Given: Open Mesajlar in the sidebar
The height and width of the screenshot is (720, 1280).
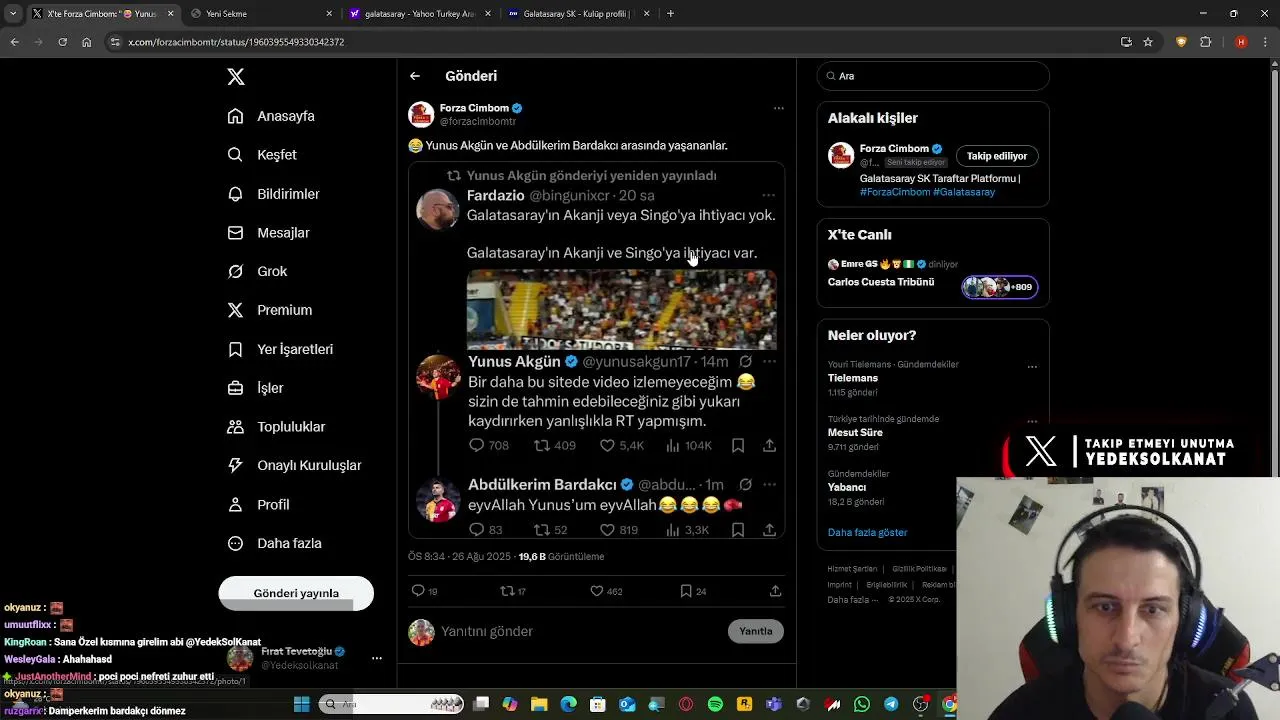Looking at the screenshot, I should tap(268, 233).
